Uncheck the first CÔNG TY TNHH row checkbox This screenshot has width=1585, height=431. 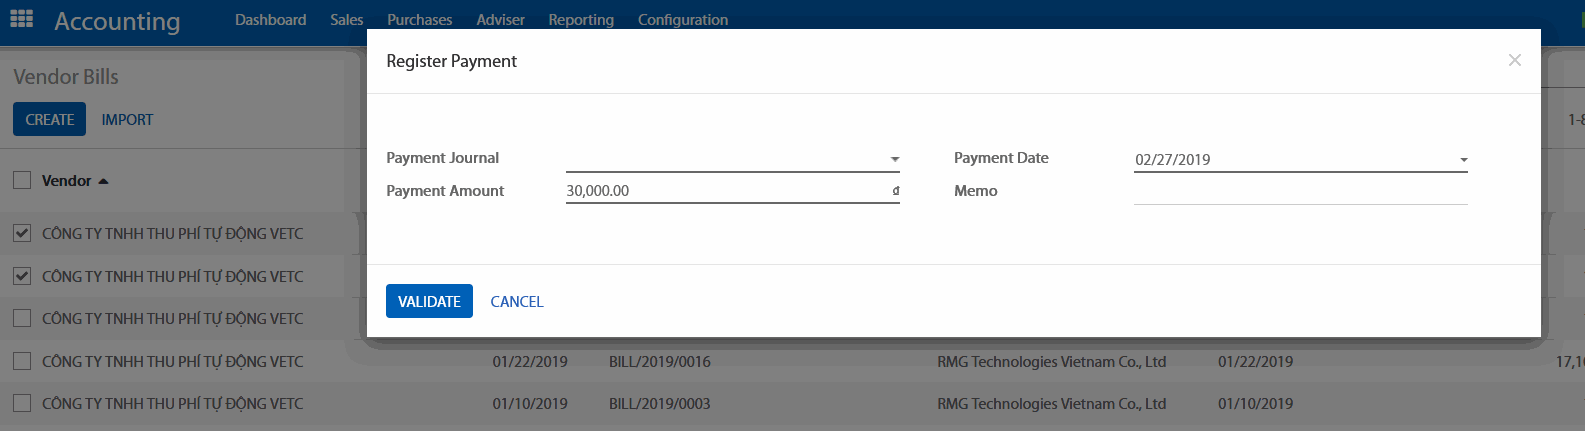pos(22,234)
